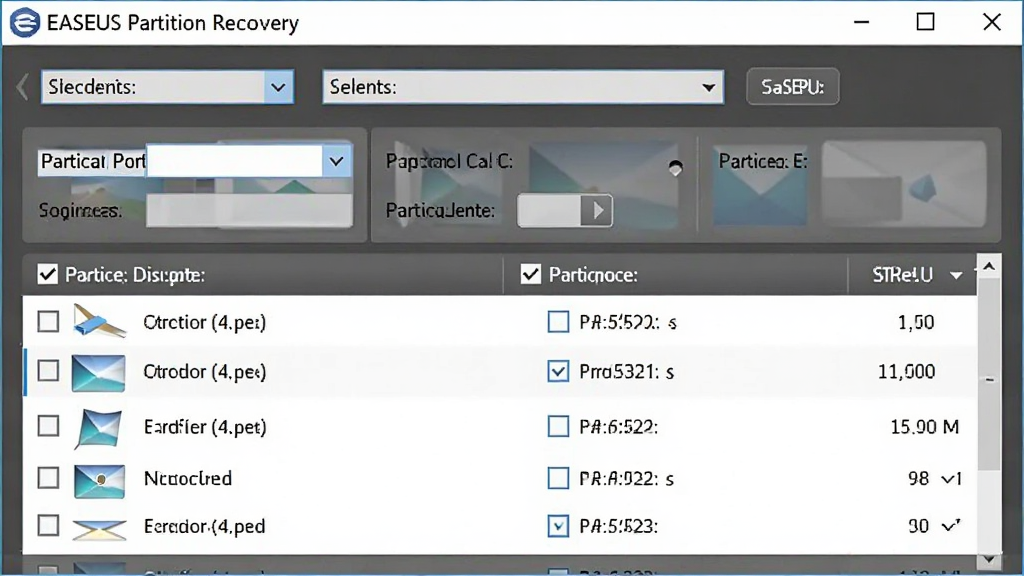1024x576 pixels.
Task: Click the Particqulente play arrow button
Action: coord(596,210)
